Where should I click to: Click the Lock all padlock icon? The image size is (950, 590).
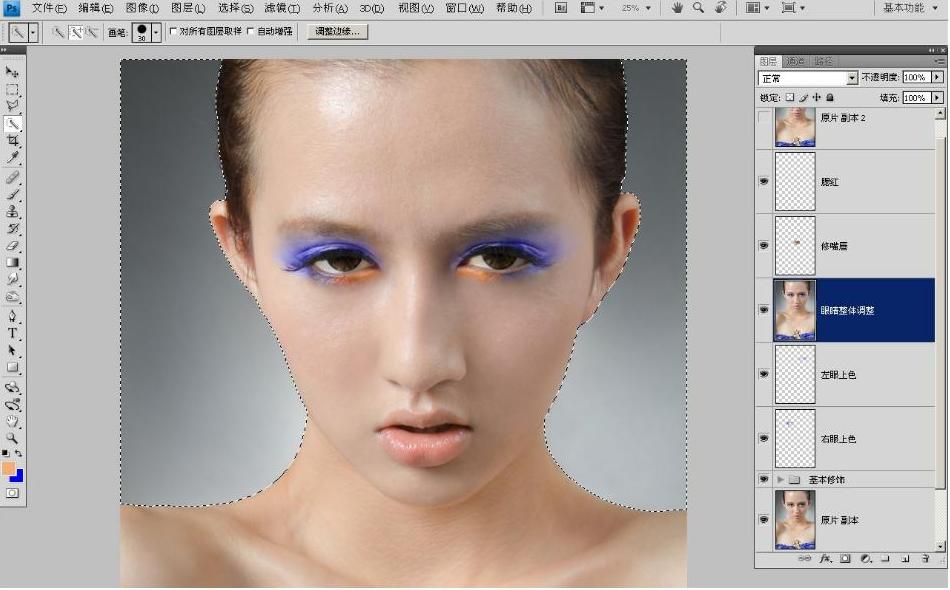(x=830, y=98)
